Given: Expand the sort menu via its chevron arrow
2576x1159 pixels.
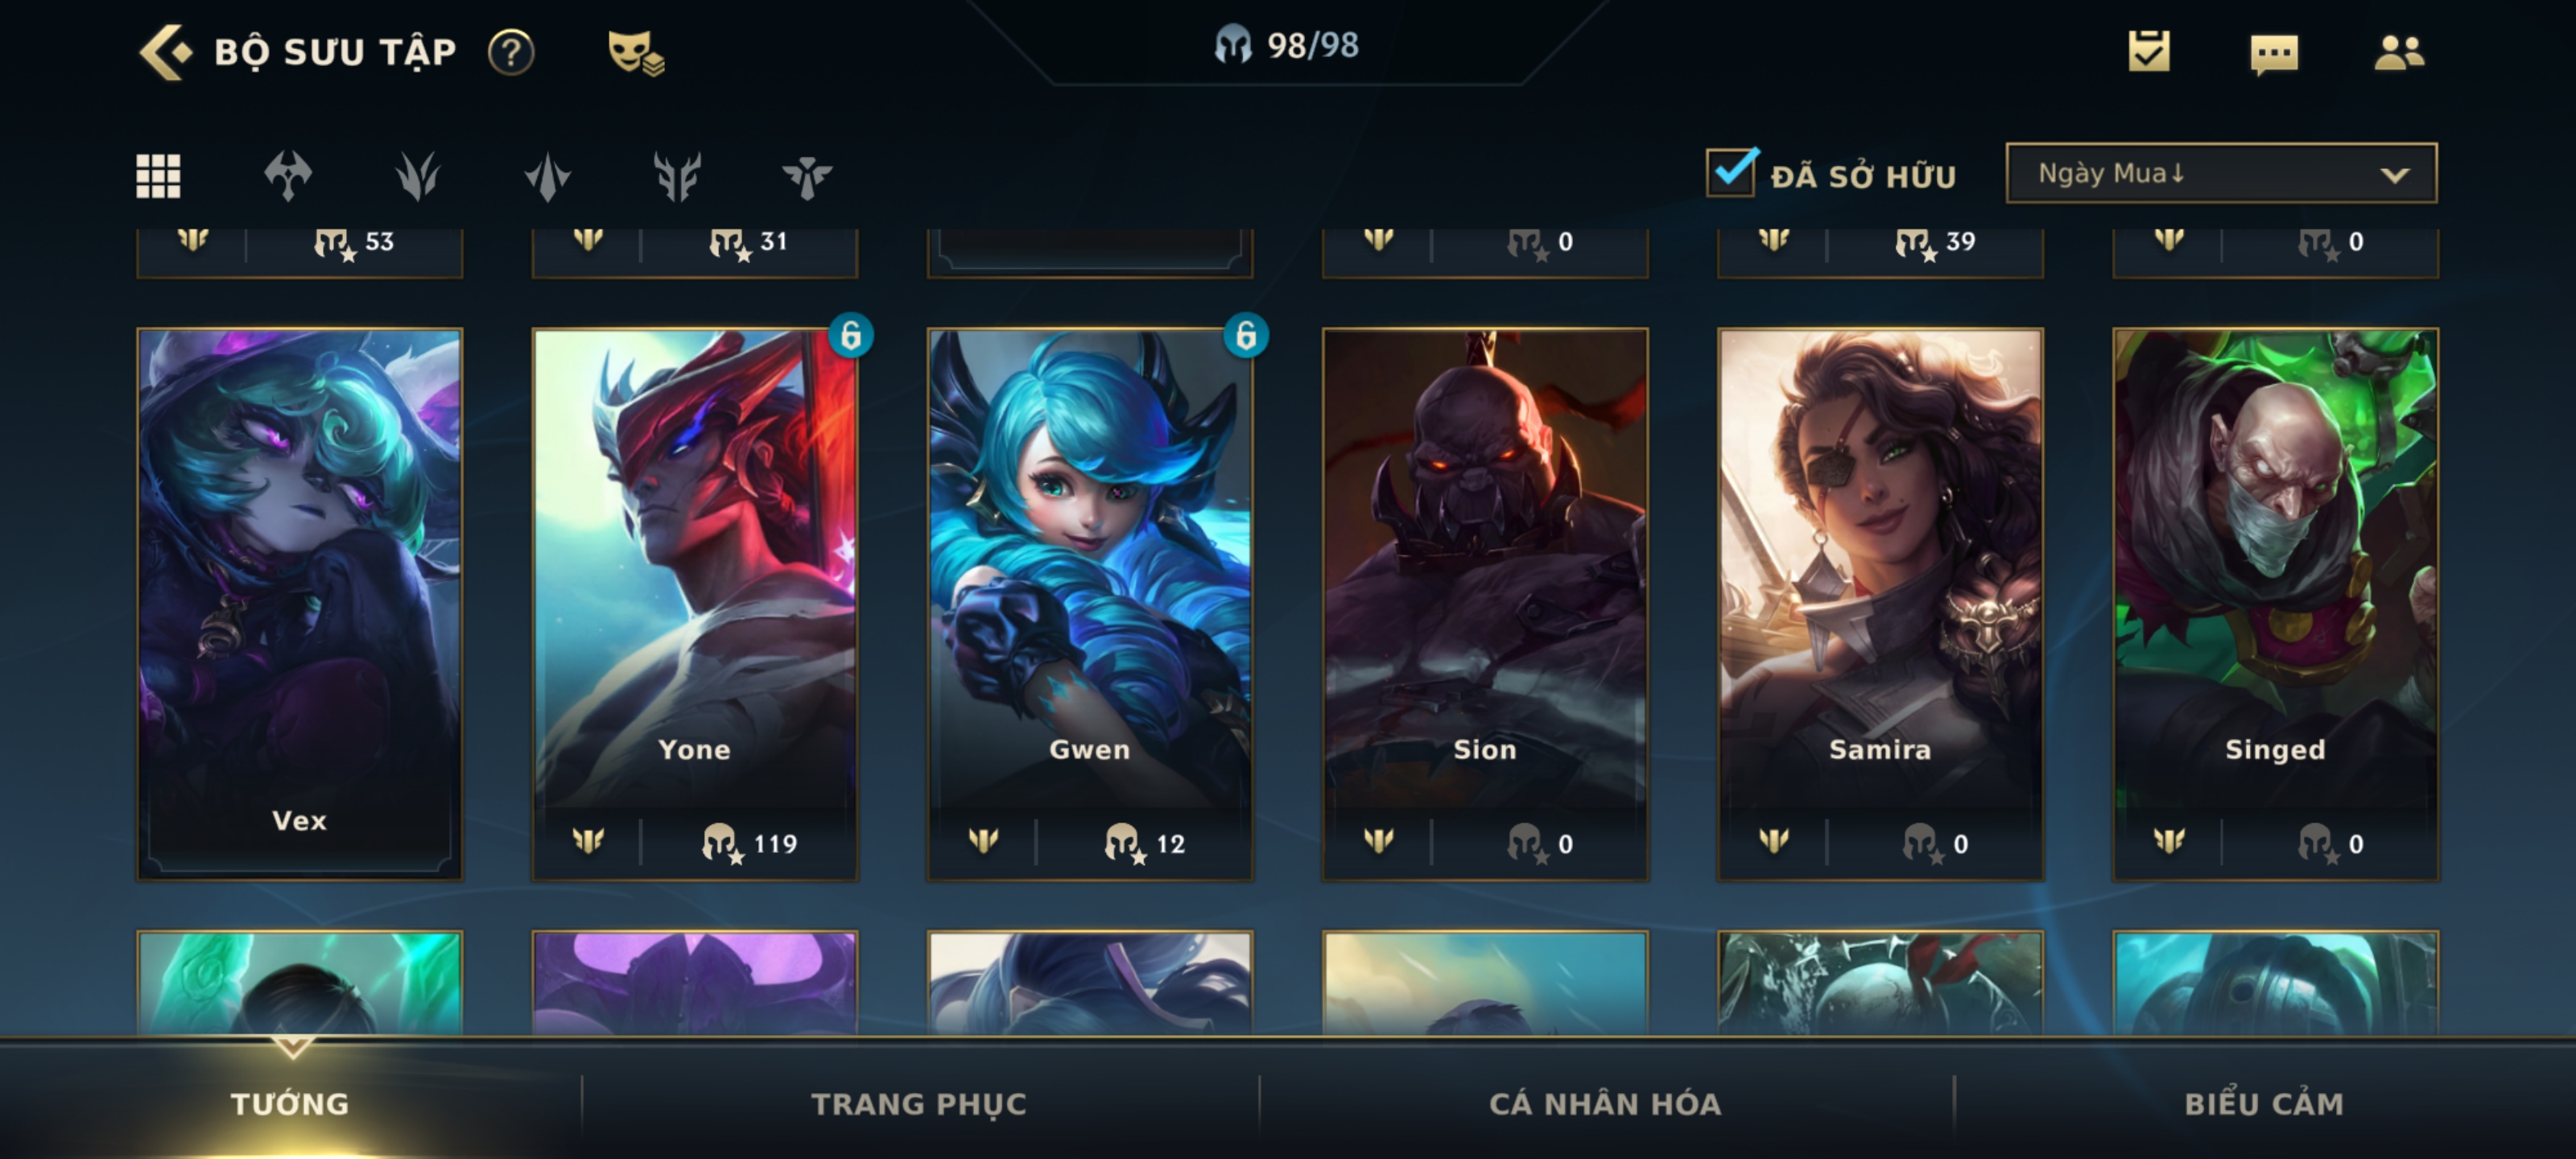Looking at the screenshot, I should point(2394,175).
